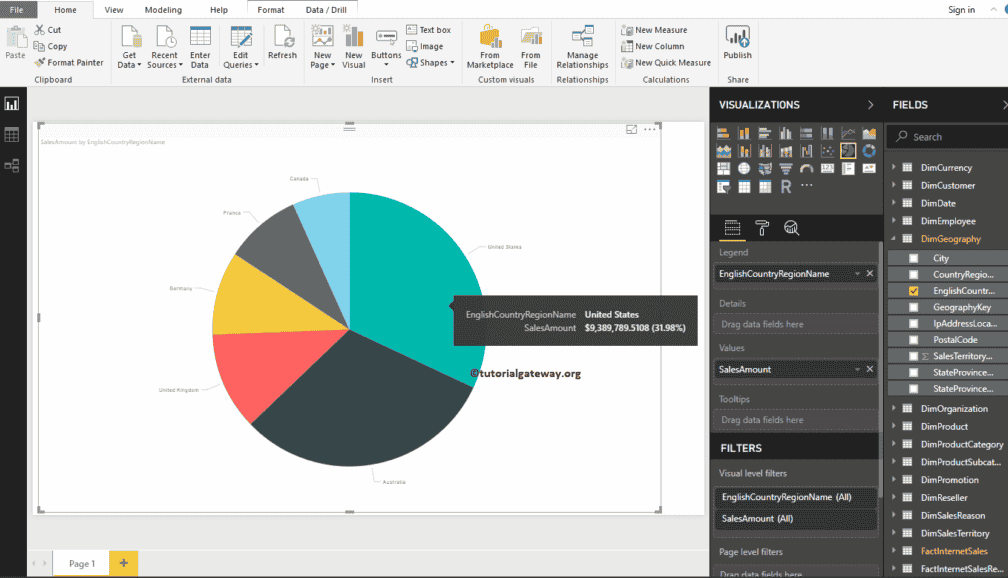Uncheck the EnglishCountryRegionName field checkbox
Image resolution: width=1008 pixels, height=578 pixels.
click(x=914, y=290)
